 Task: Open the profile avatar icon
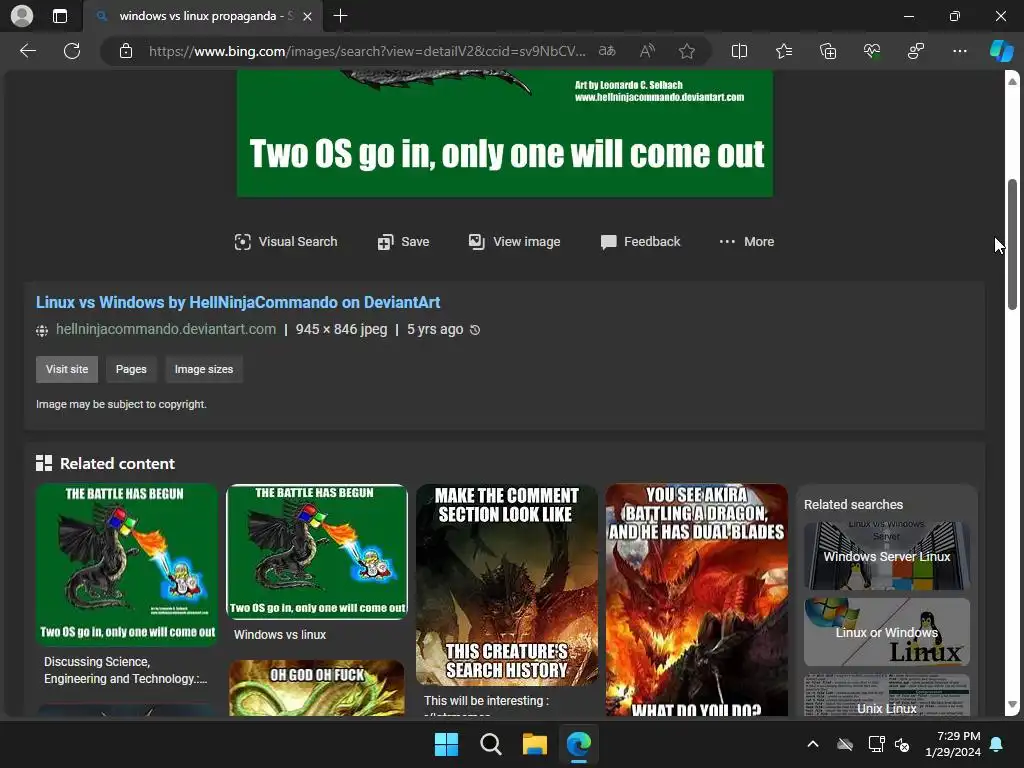tap(22, 16)
